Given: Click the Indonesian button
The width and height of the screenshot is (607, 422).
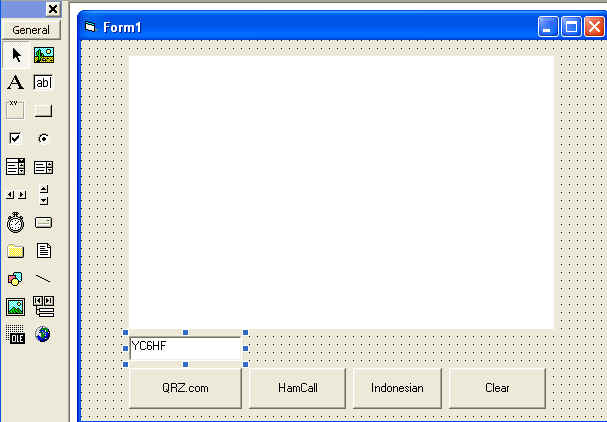Looking at the screenshot, I should [x=397, y=388].
